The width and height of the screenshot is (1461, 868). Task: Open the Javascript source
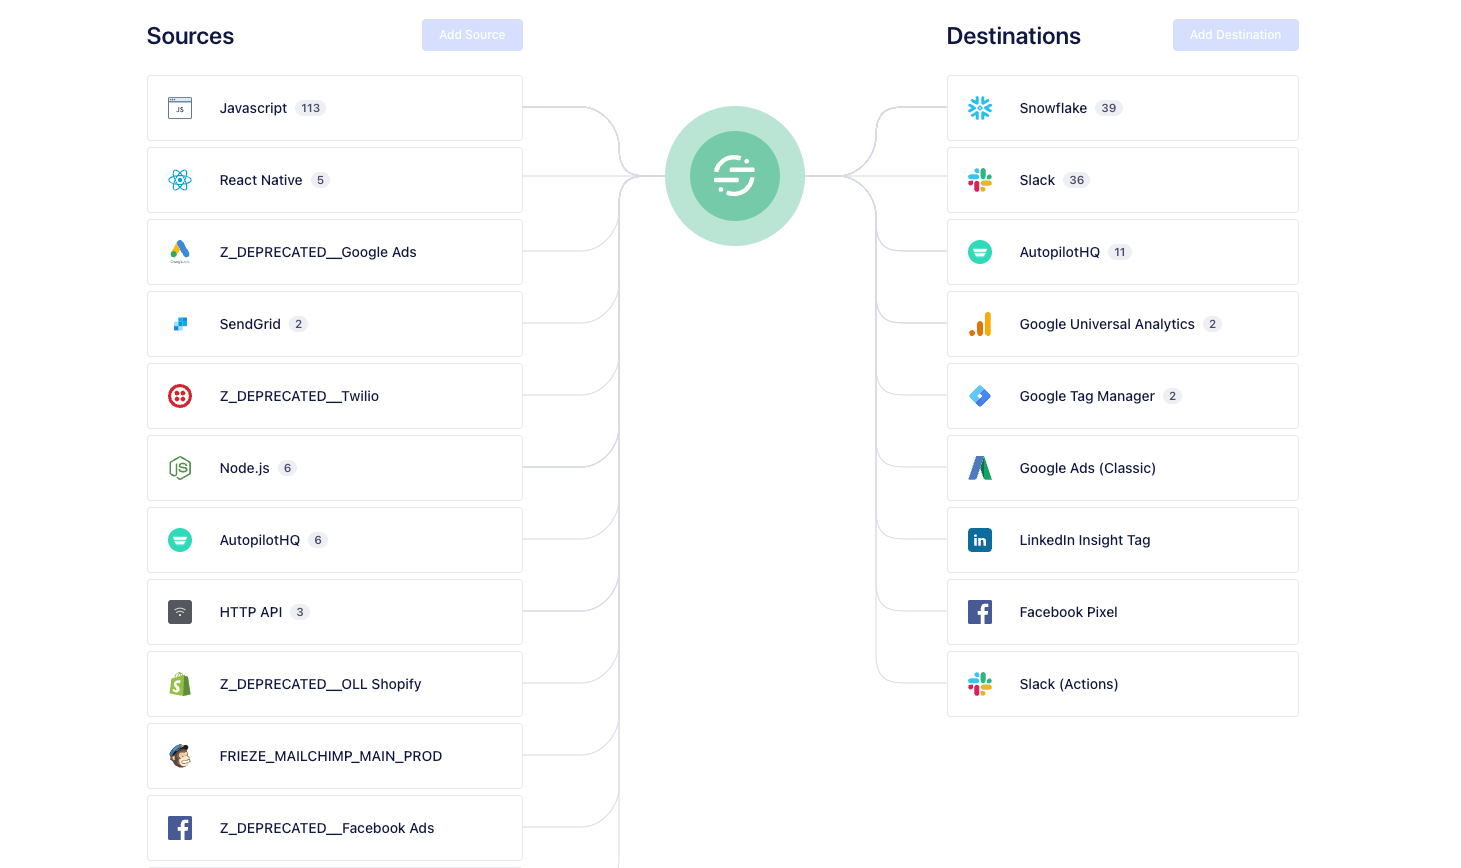335,108
